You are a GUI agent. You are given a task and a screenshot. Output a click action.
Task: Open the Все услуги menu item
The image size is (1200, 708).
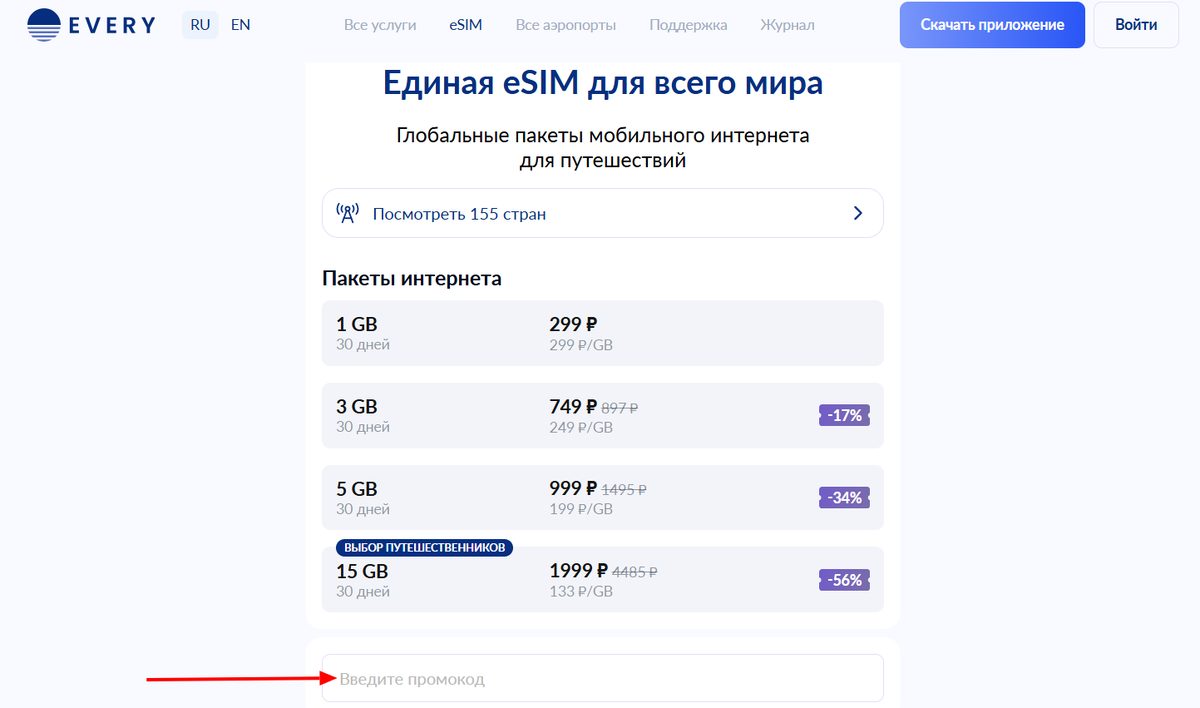click(x=380, y=25)
